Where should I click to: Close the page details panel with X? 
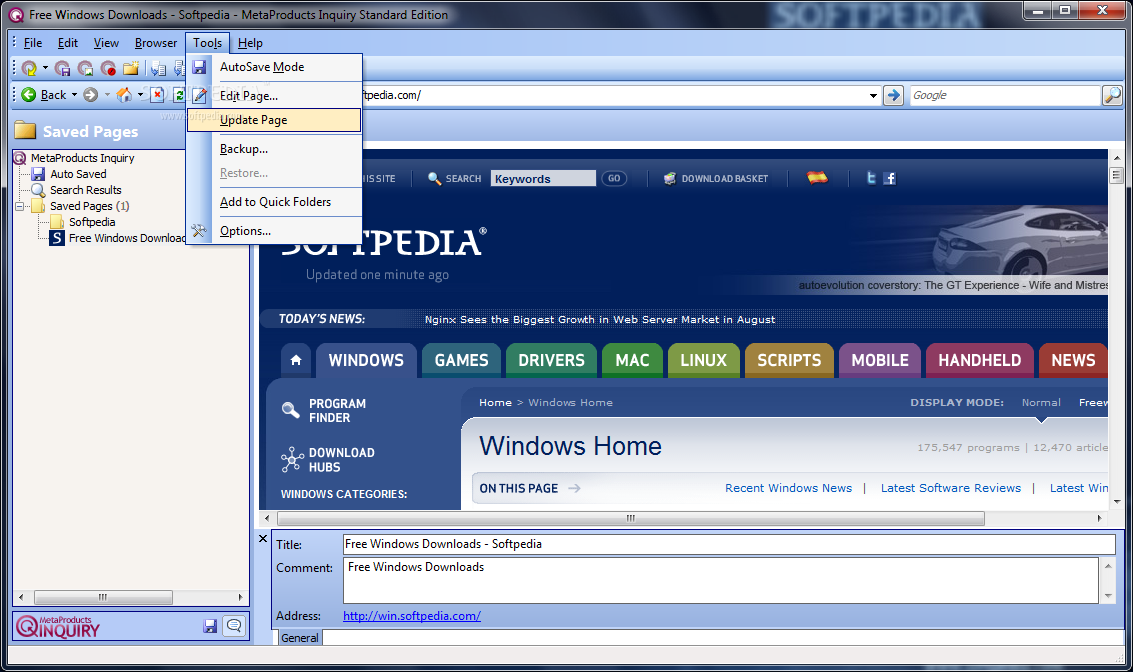point(263,539)
